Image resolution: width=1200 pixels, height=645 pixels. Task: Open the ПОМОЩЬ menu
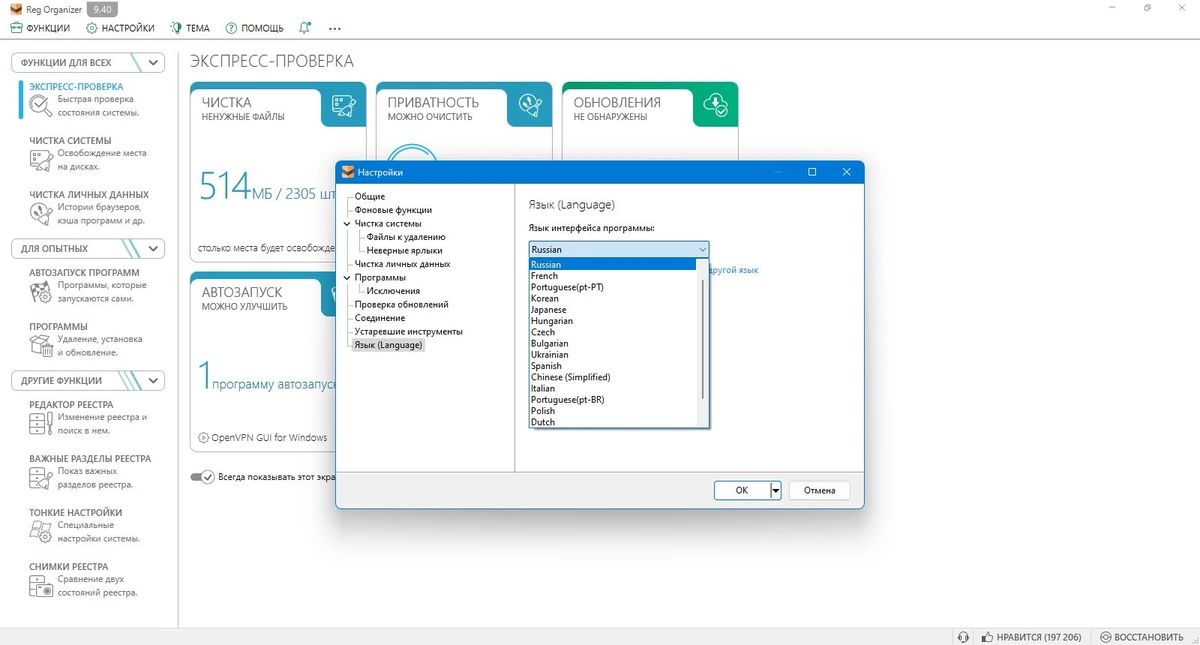tap(254, 28)
